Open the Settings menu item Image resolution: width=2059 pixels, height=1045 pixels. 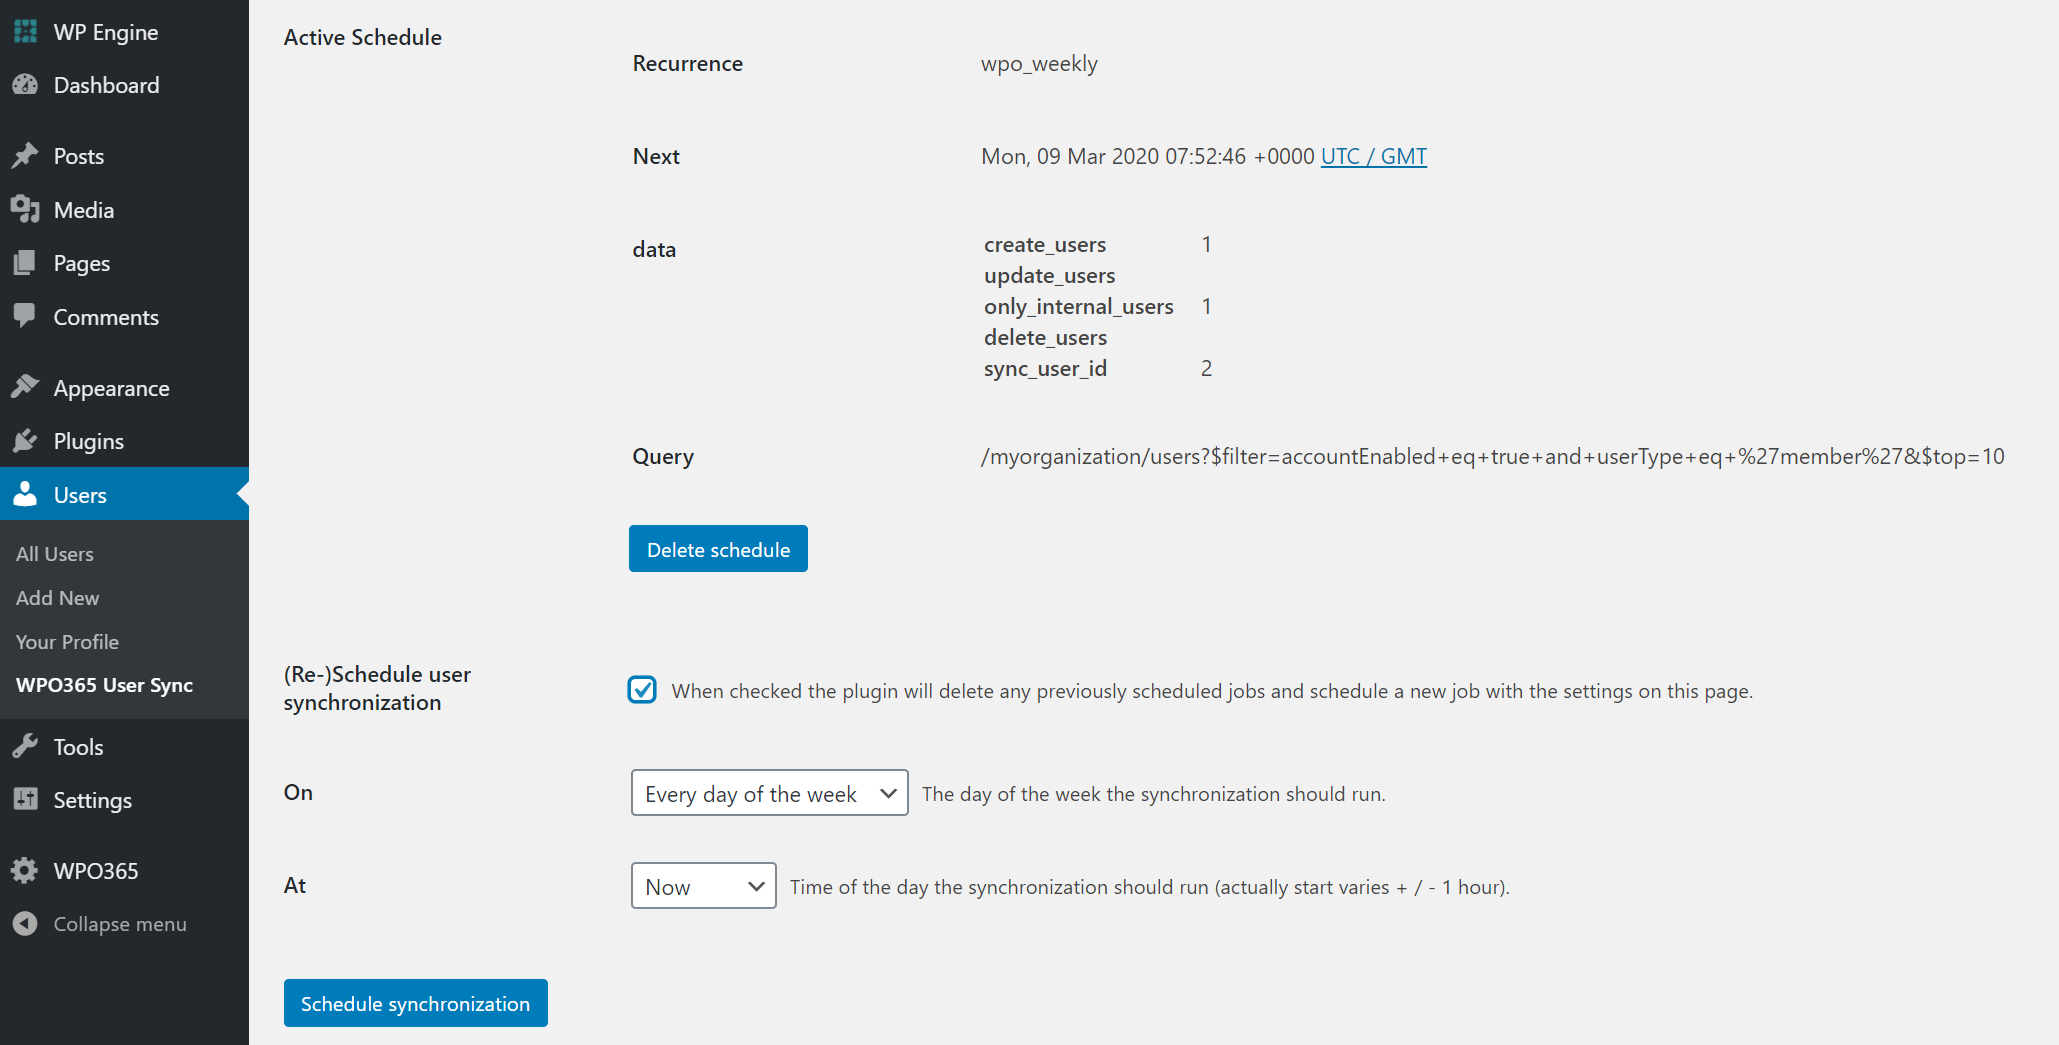124,800
